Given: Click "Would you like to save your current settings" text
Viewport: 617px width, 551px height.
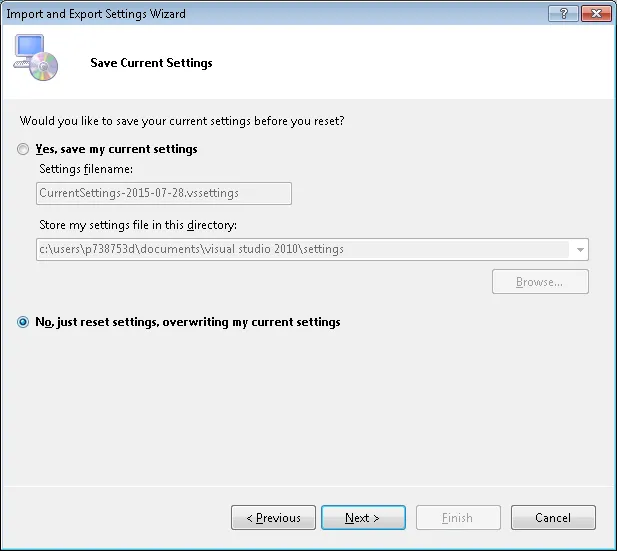Looking at the screenshot, I should coord(182,121).
